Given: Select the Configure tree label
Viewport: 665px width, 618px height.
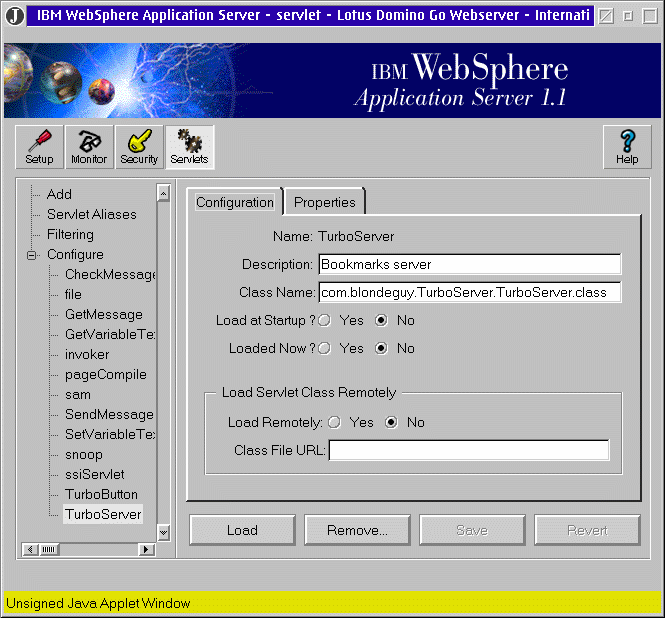Looking at the screenshot, I should 75,254.
